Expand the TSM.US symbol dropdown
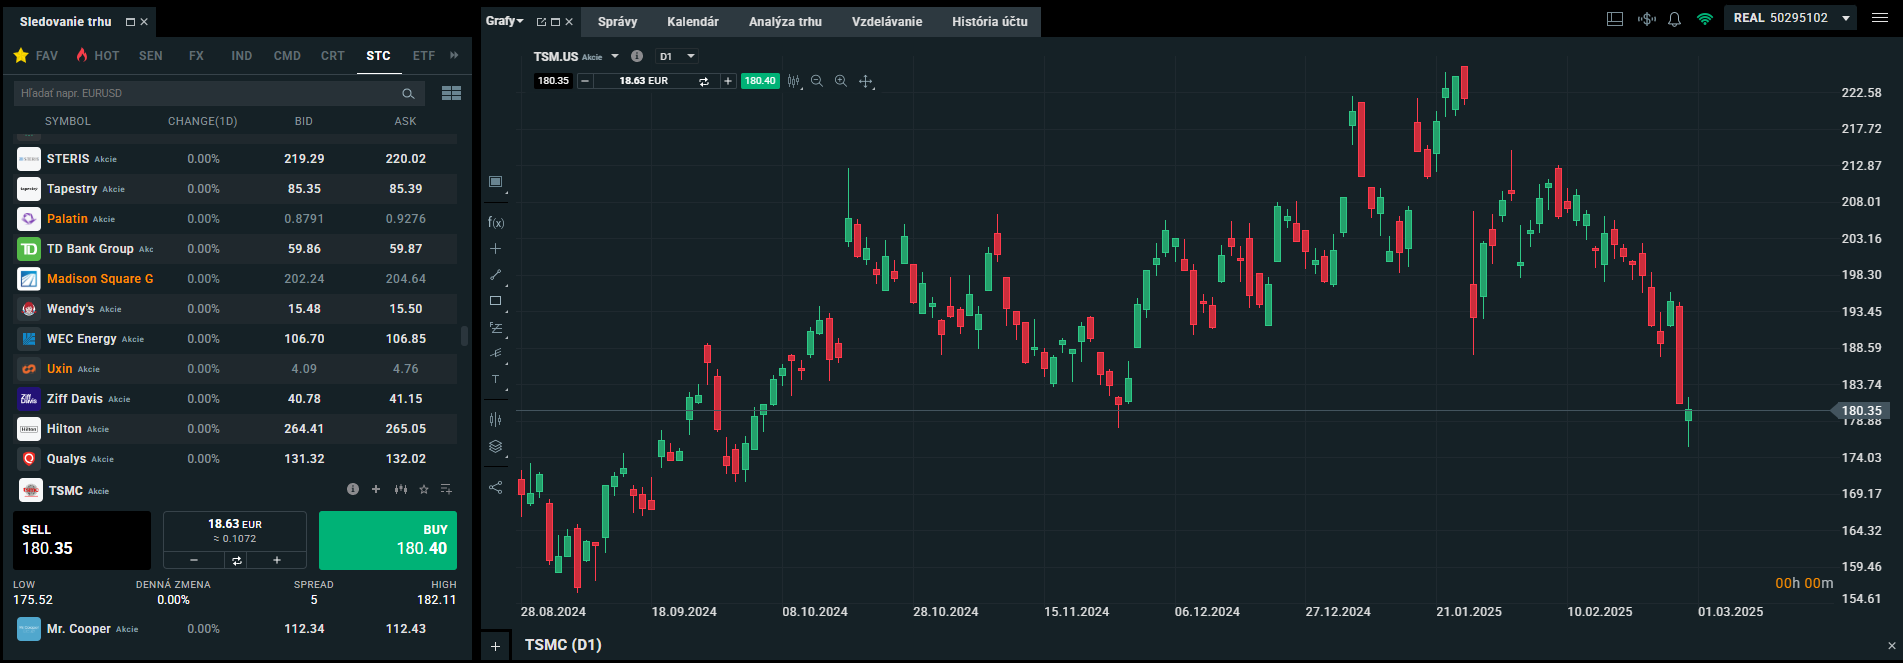 (615, 57)
